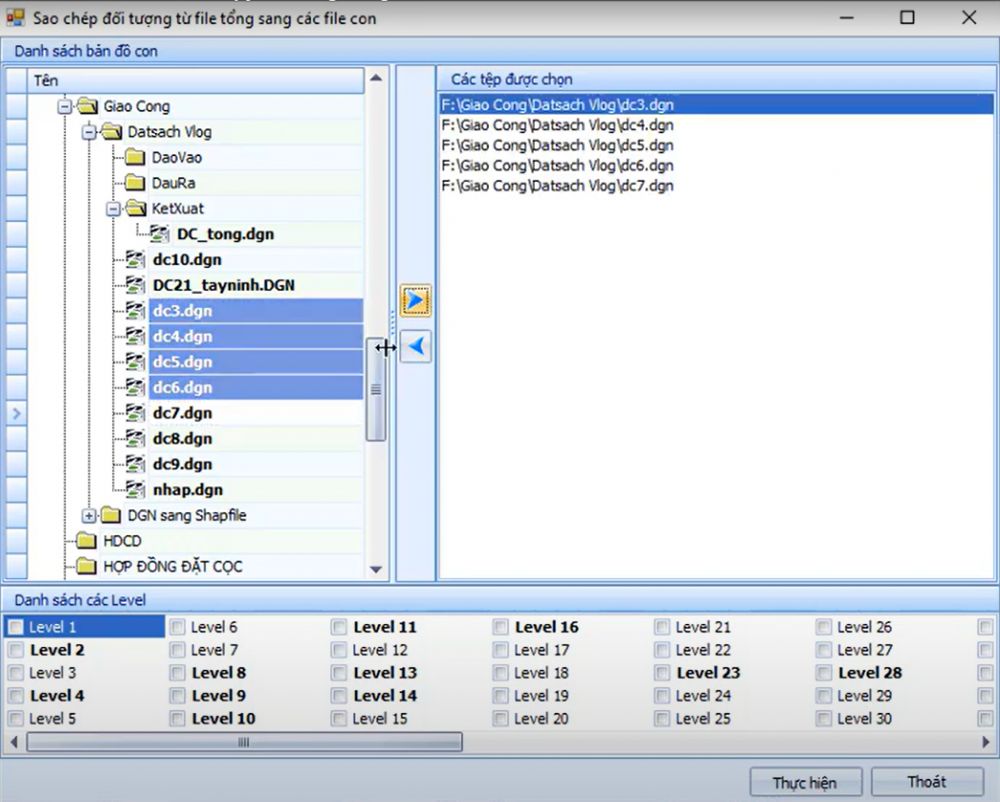Screen dimensions: 1000x802
Task: Check the Level 15 checkbox
Action: (339, 718)
